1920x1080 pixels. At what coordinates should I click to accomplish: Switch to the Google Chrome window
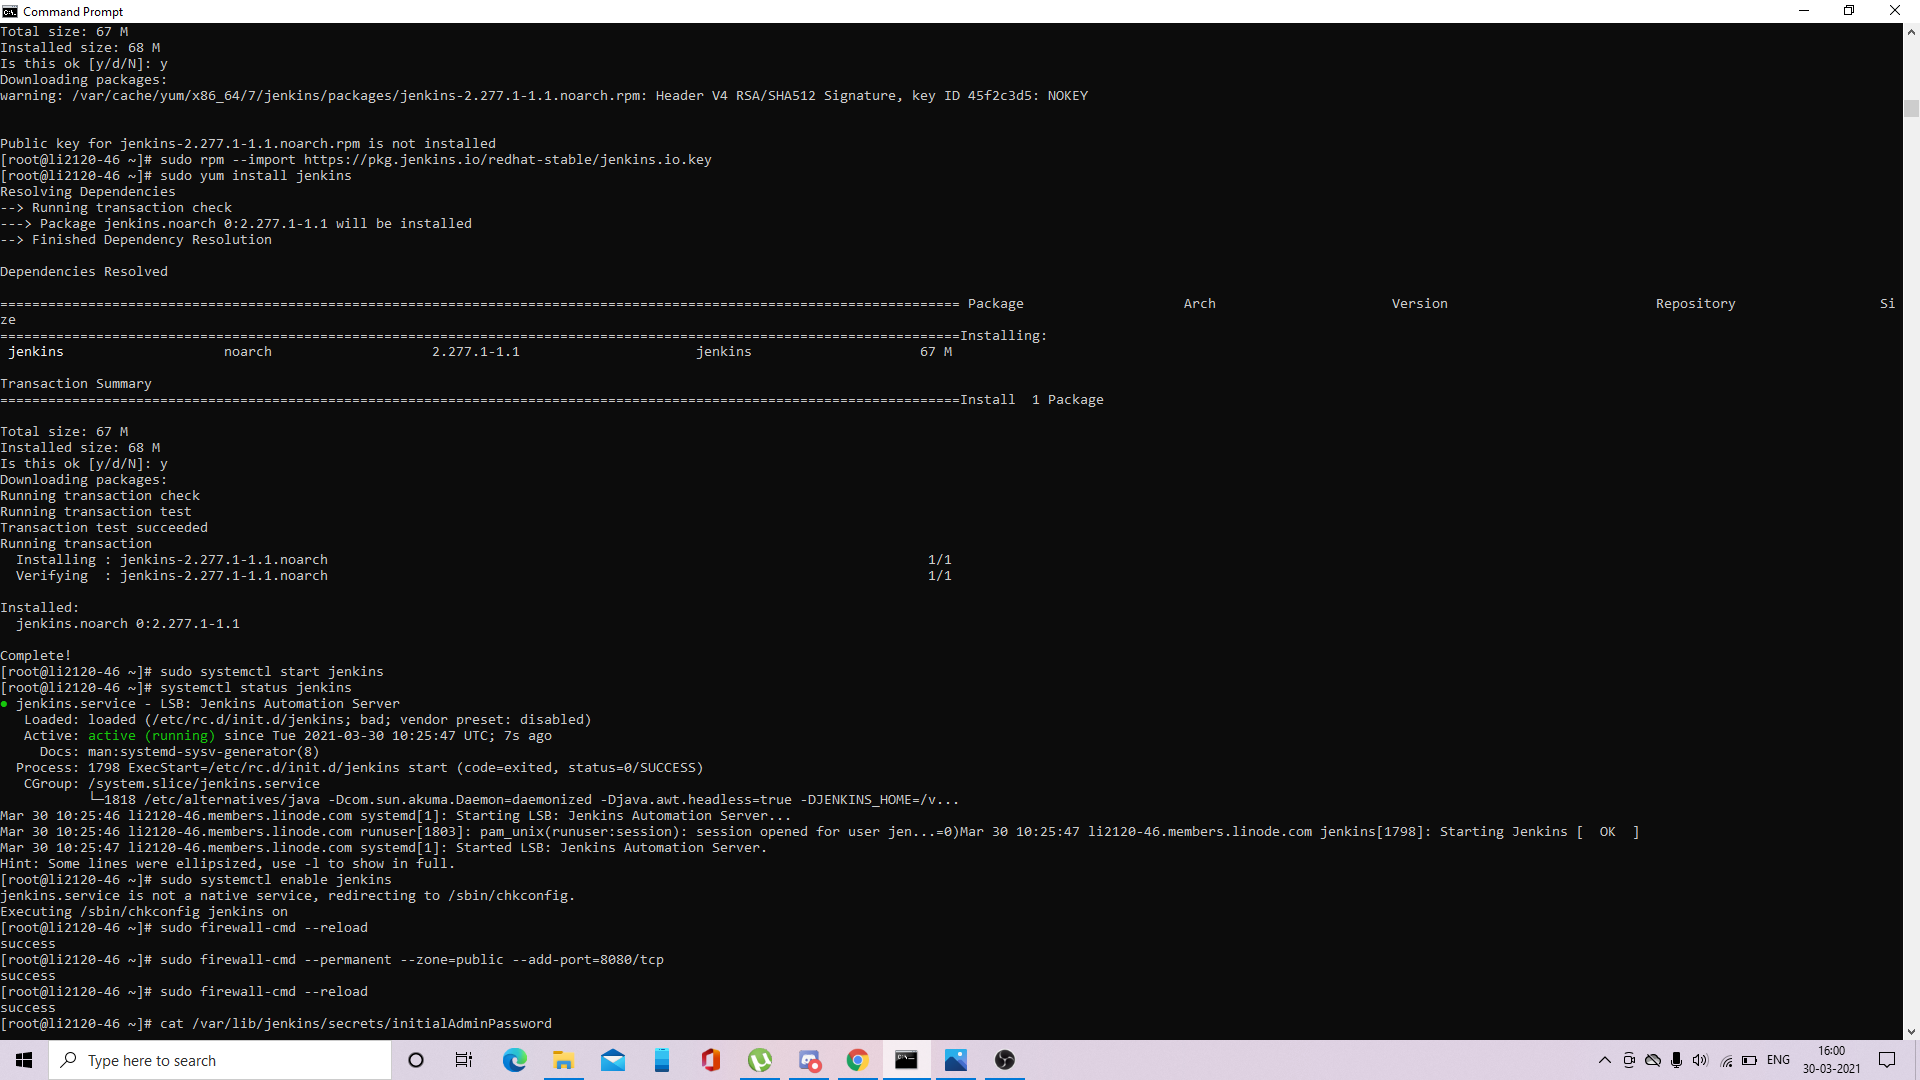(858, 1060)
